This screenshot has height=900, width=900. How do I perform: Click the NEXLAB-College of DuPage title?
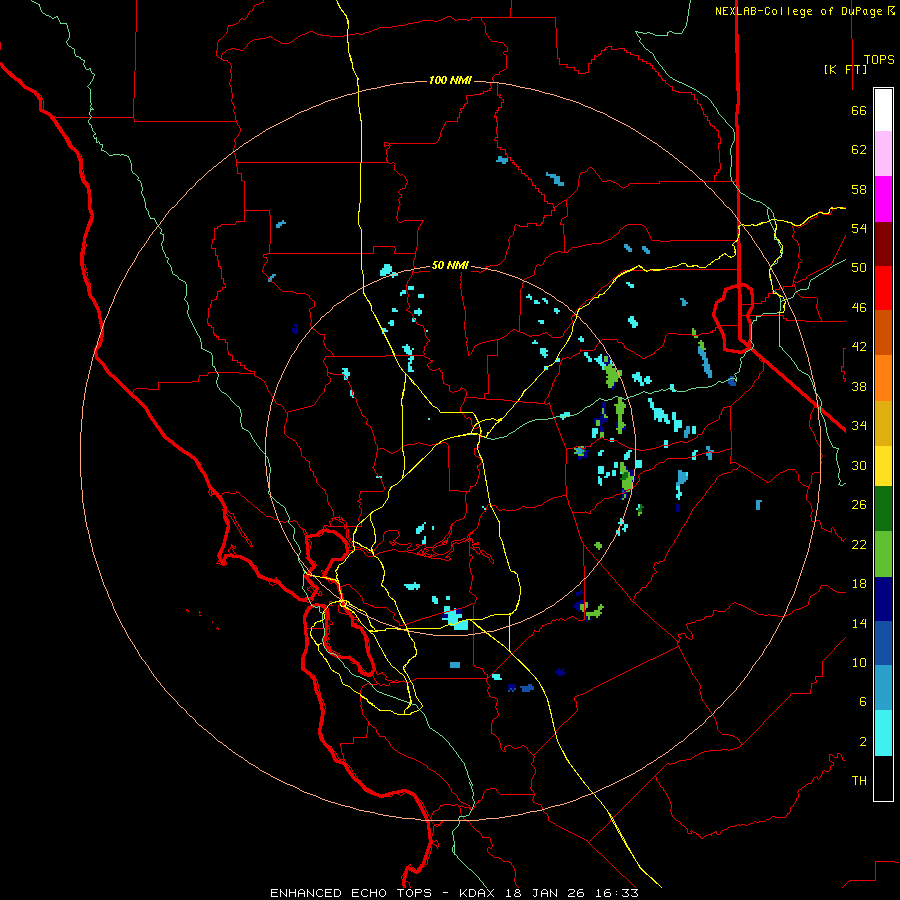[x=800, y=11]
